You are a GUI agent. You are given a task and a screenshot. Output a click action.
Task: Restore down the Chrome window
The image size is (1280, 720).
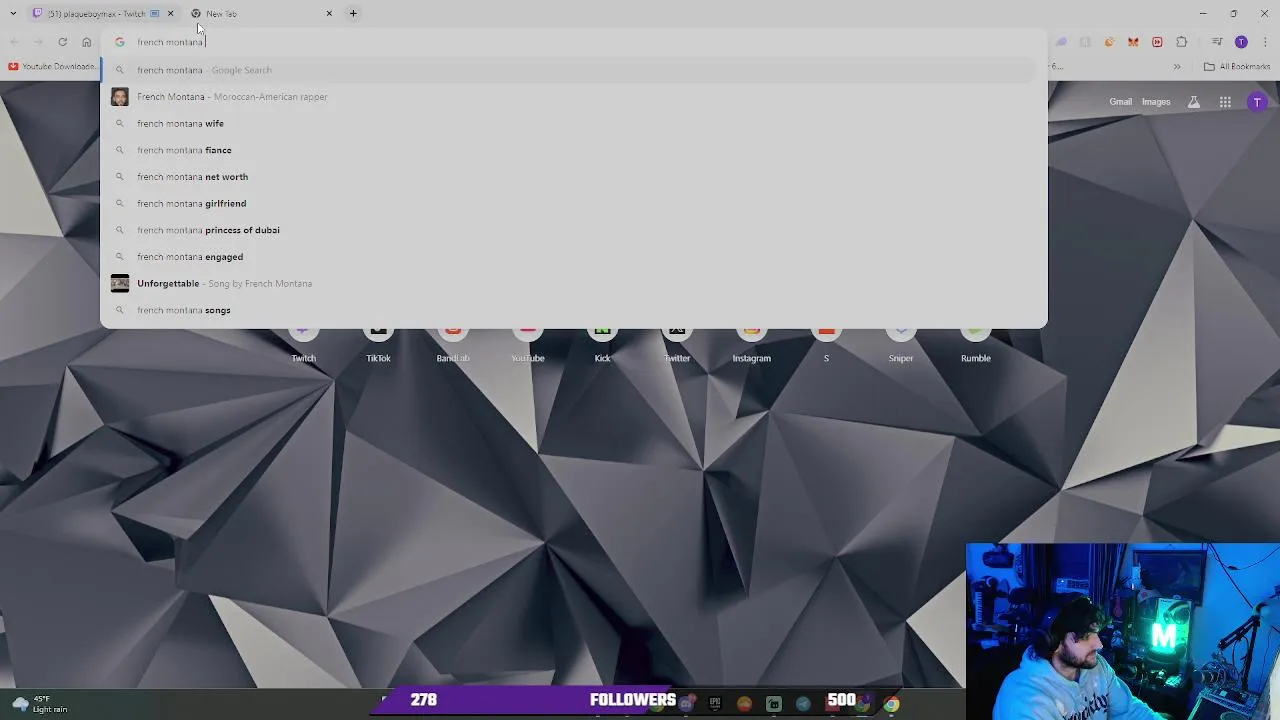[1234, 13]
